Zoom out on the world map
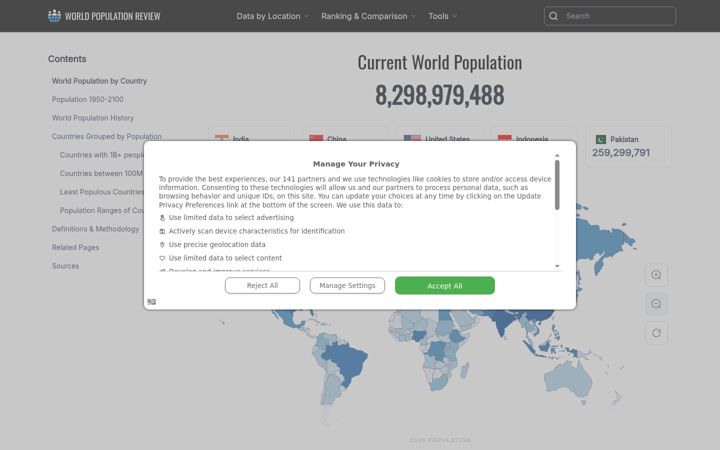The width and height of the screenshot is (720, 450). [x=656, y=304]
